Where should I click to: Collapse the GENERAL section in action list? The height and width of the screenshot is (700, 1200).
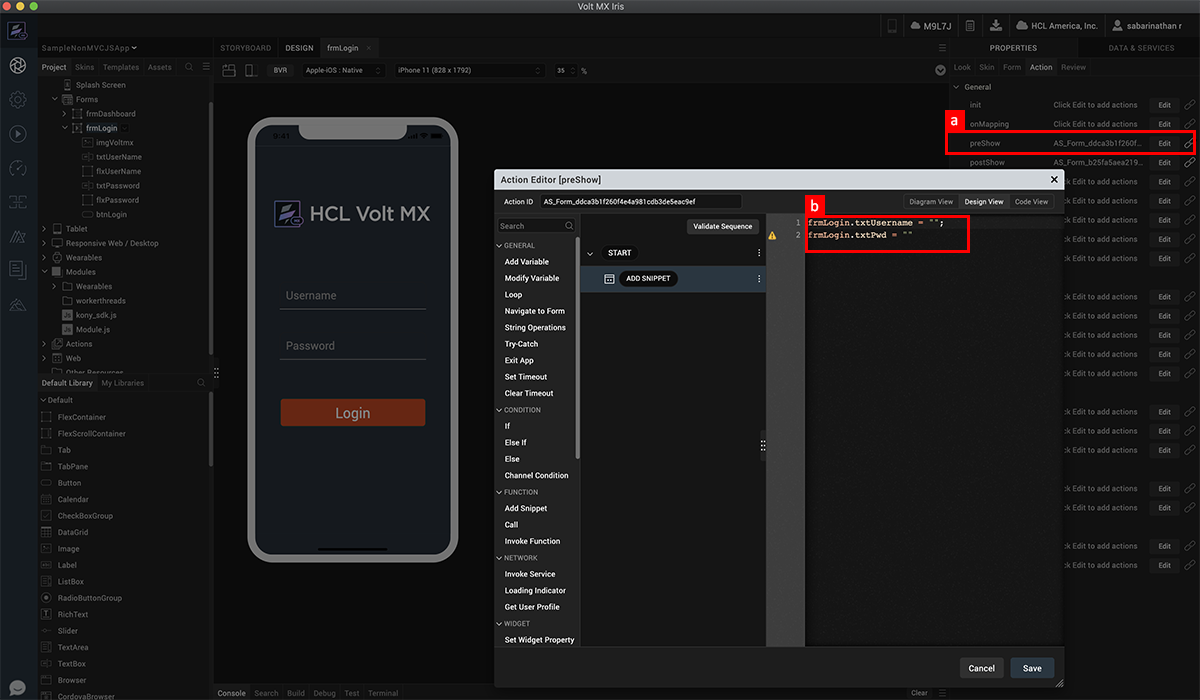[500, 245]
